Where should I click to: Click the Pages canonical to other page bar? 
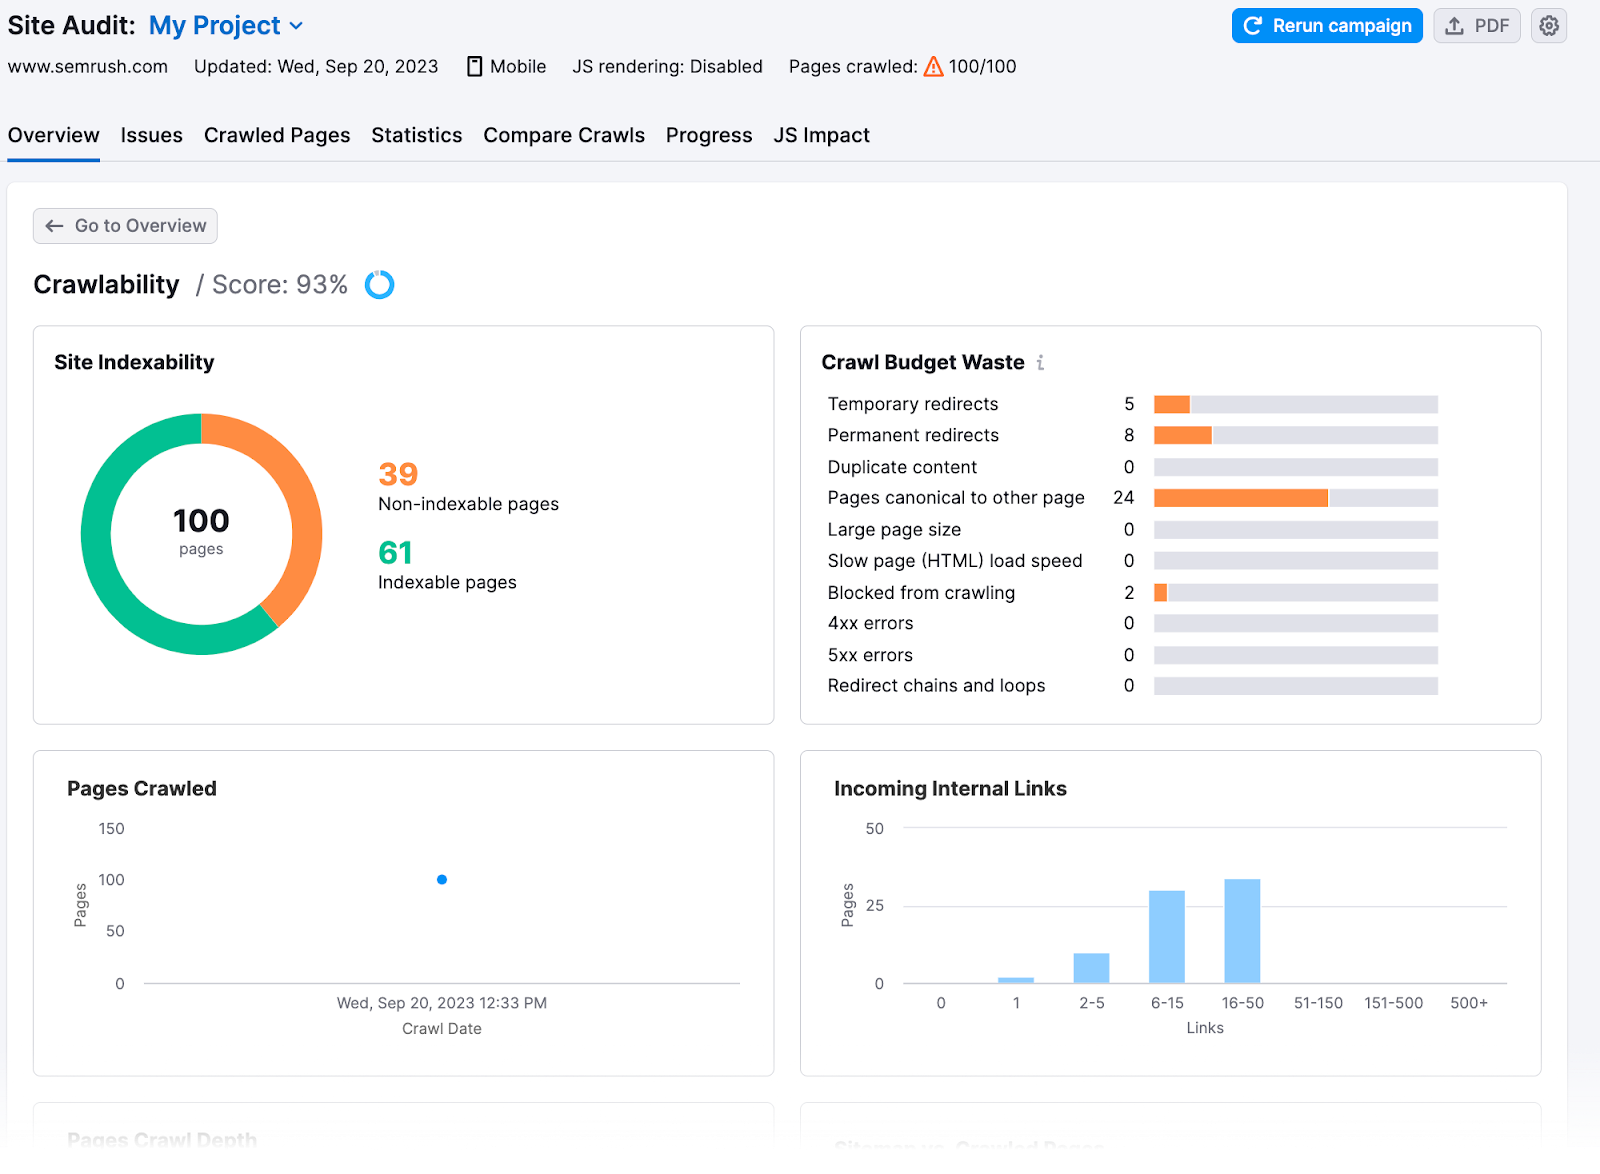(x=1240, y=498)
